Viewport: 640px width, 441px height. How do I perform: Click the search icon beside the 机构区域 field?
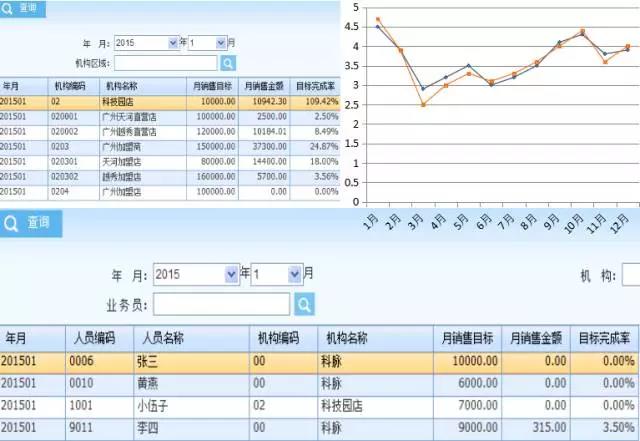[228, 63]
